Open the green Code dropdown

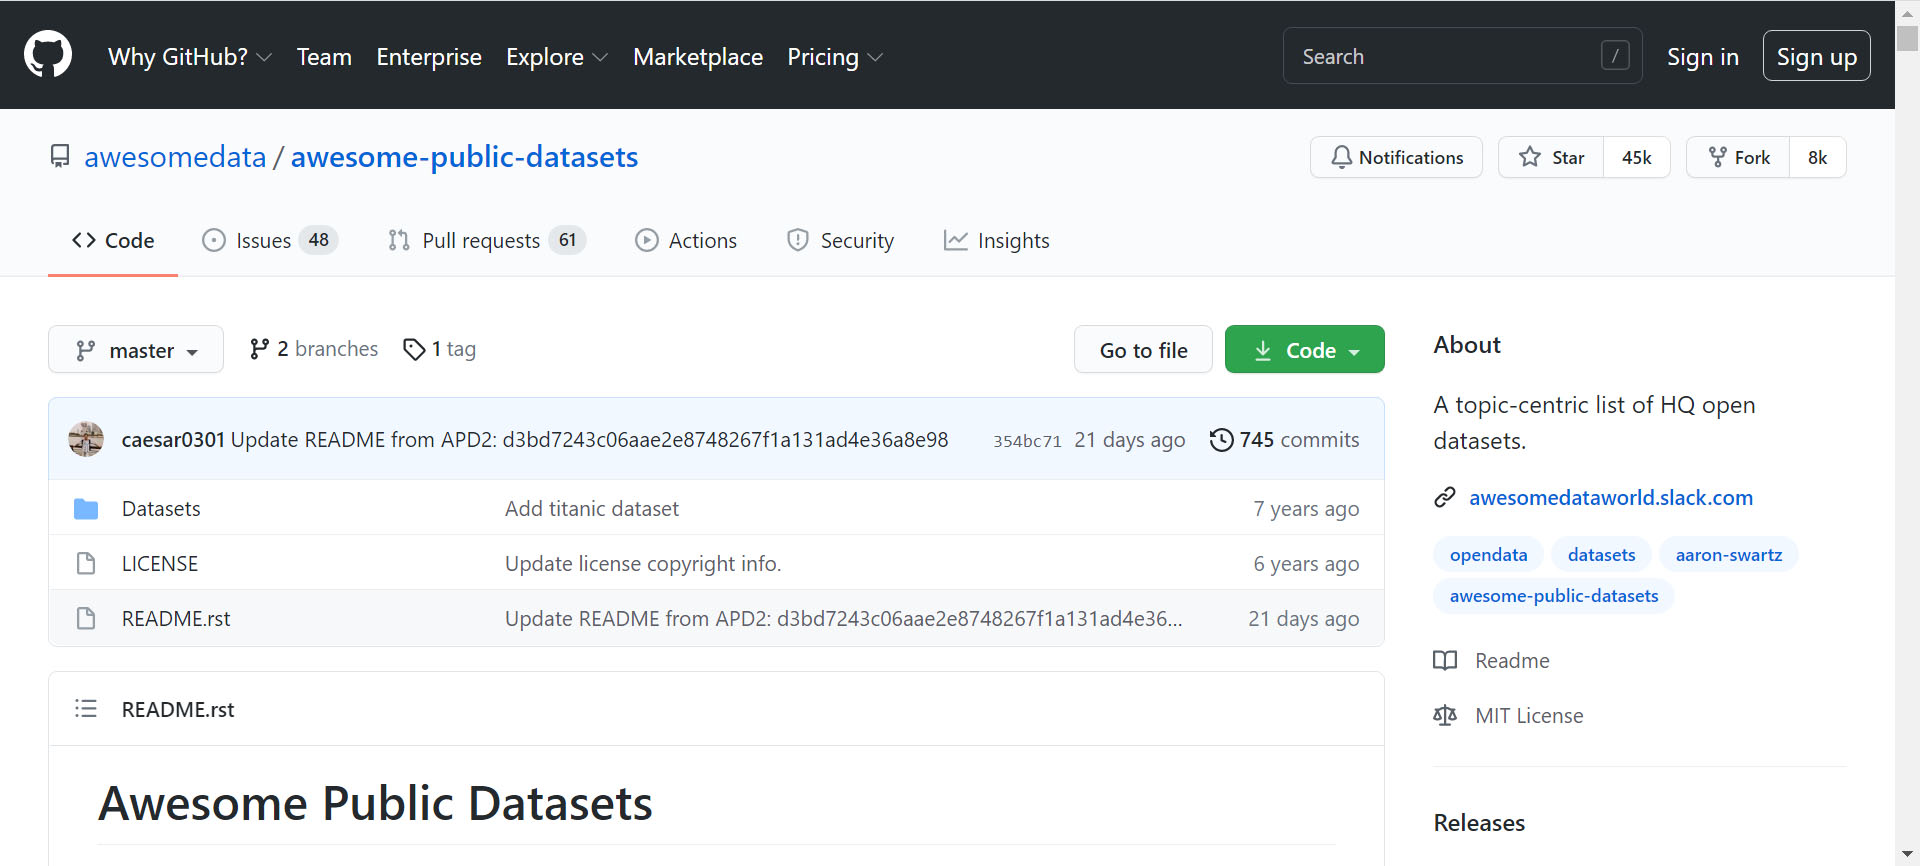pyautogui.click(x=1304, y=350)
